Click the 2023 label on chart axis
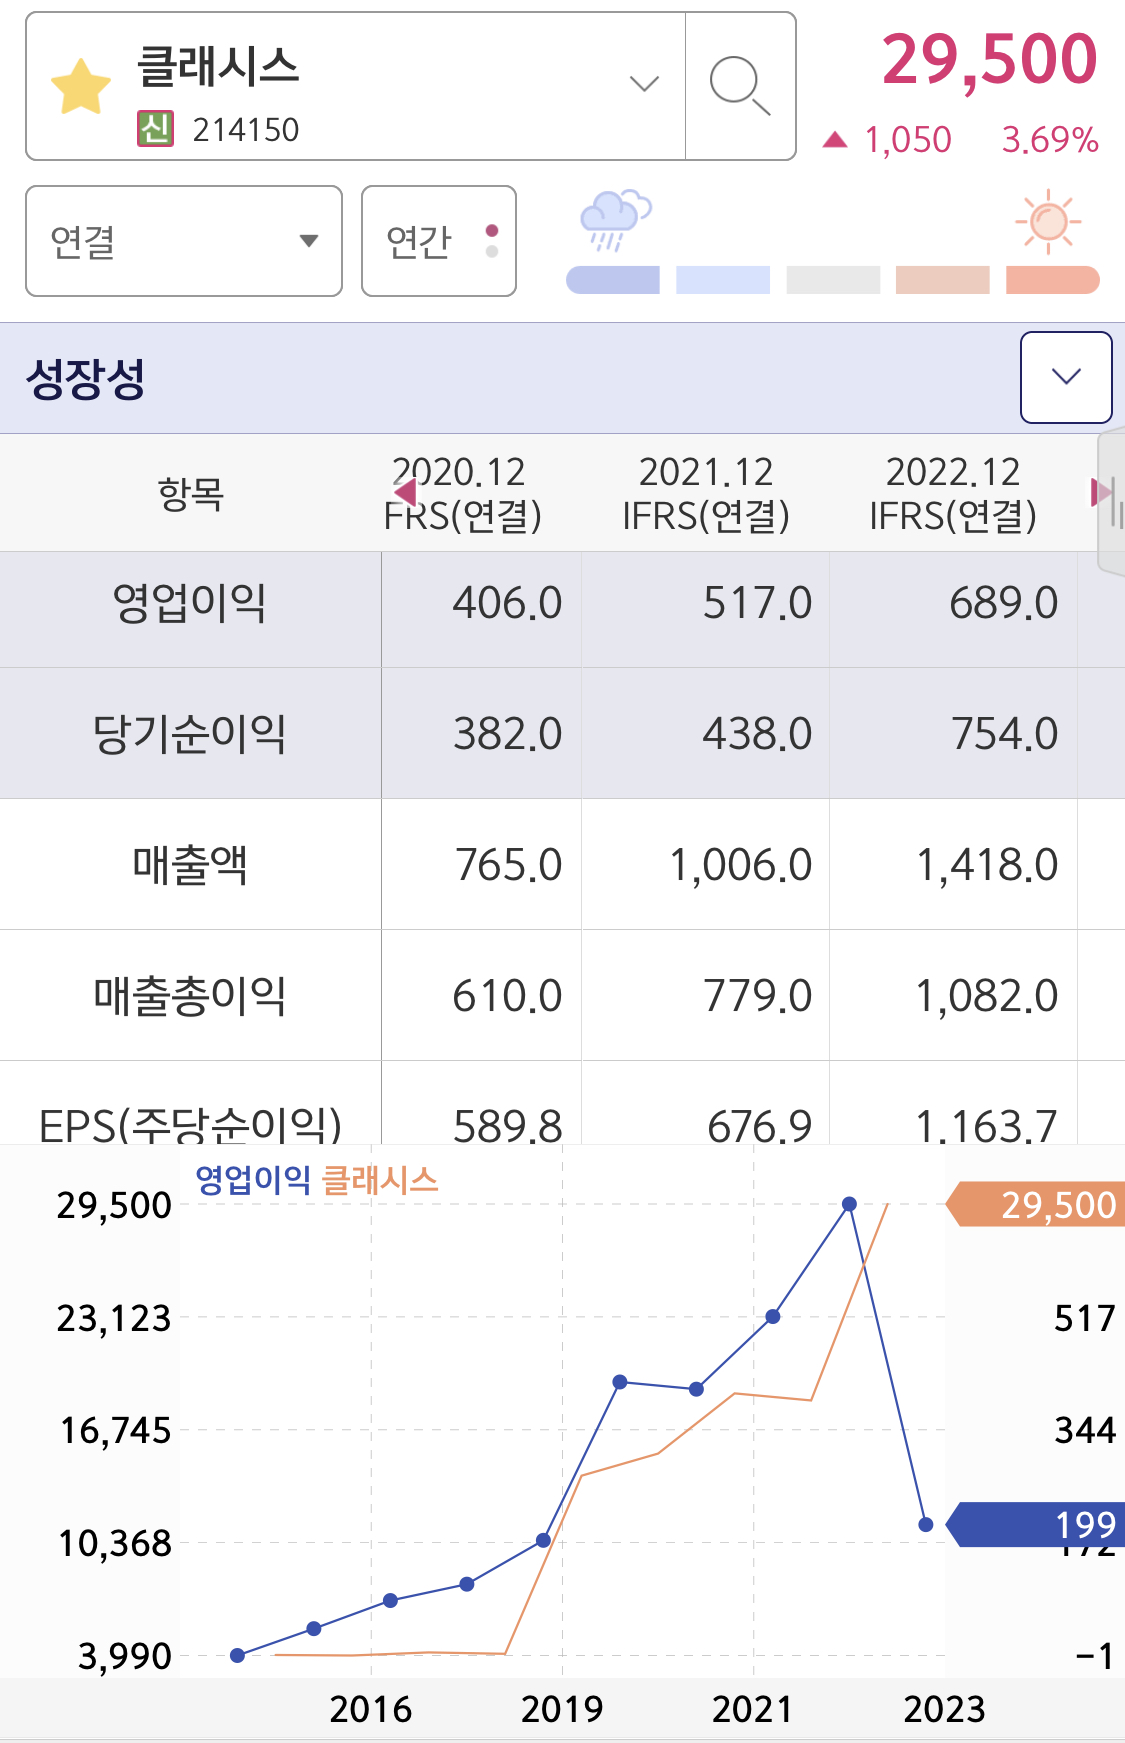The height and width of the screenshot is (1743, 1125). [944, 1709]
